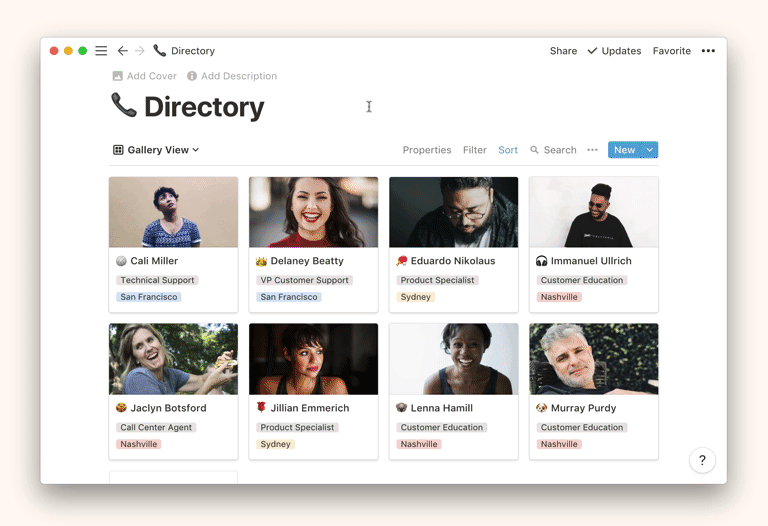Click the forward navigation arrow

[x=140, y=51]
